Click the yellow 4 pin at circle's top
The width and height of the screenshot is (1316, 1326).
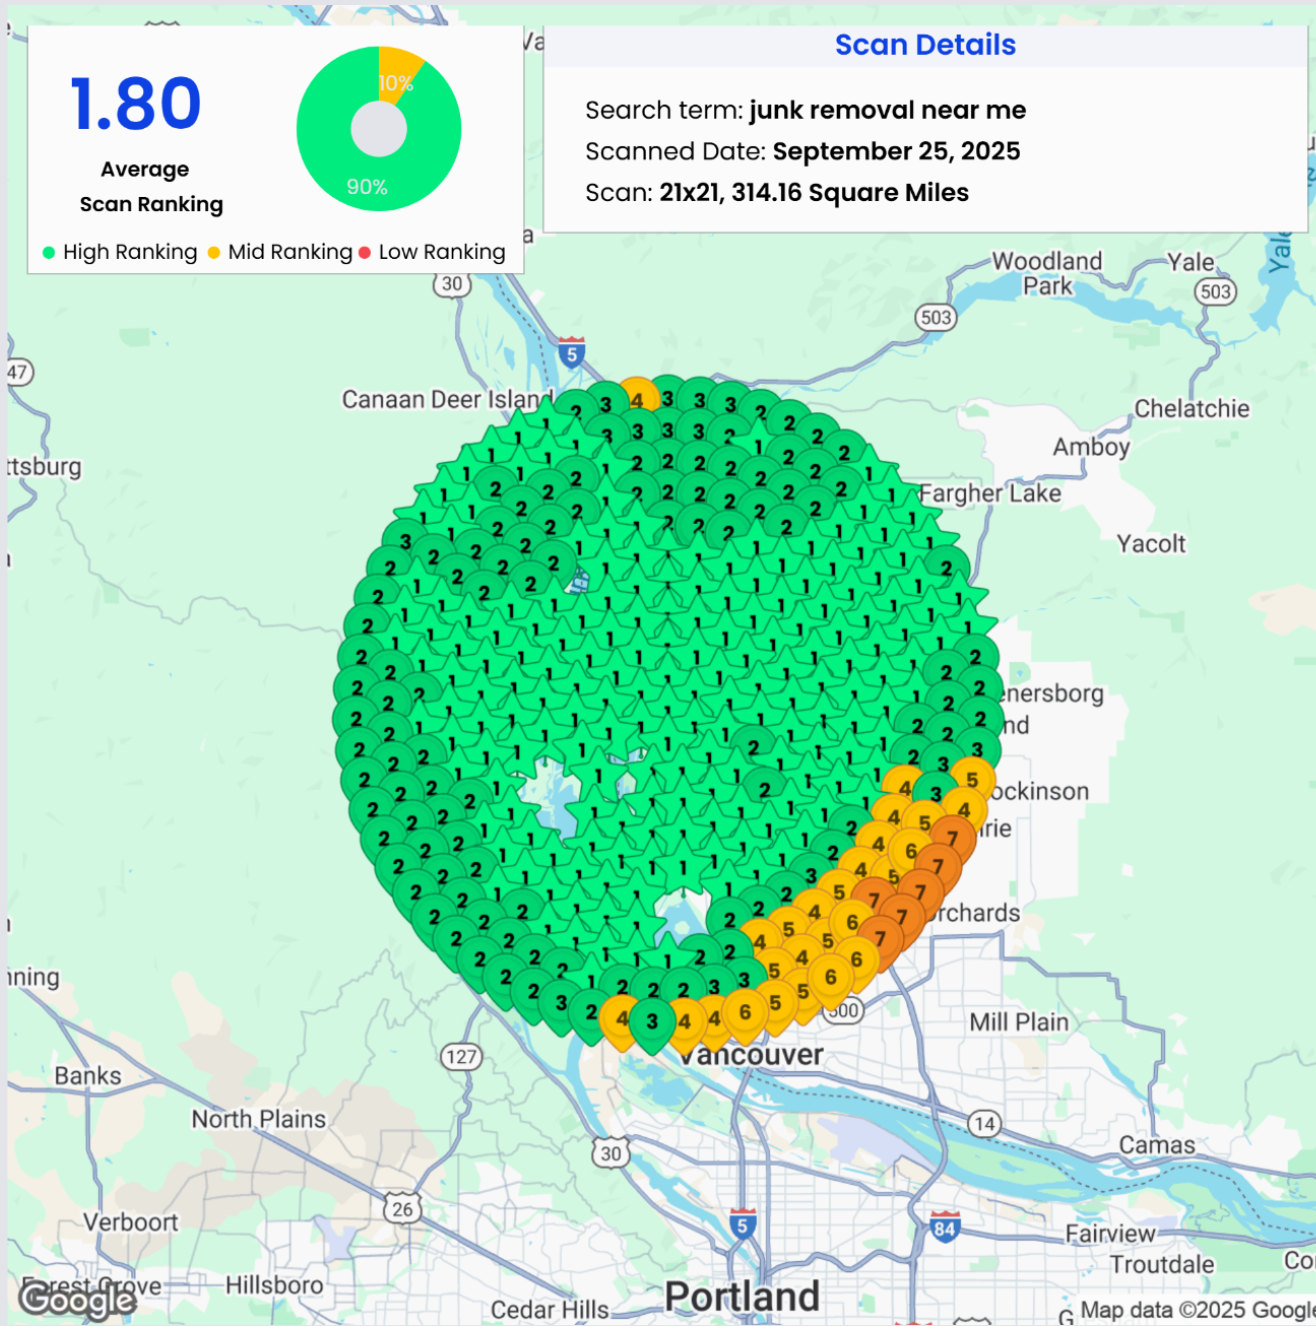click(638, 398)
